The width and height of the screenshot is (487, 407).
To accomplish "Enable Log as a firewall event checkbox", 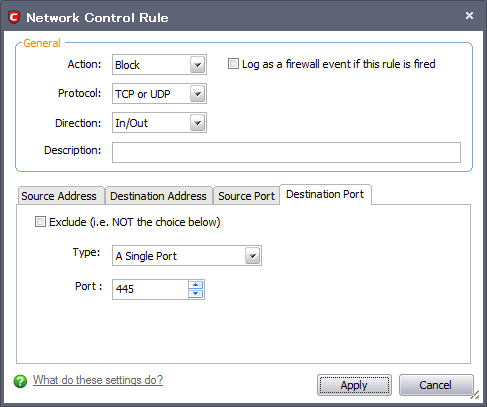I will point(233,64).
